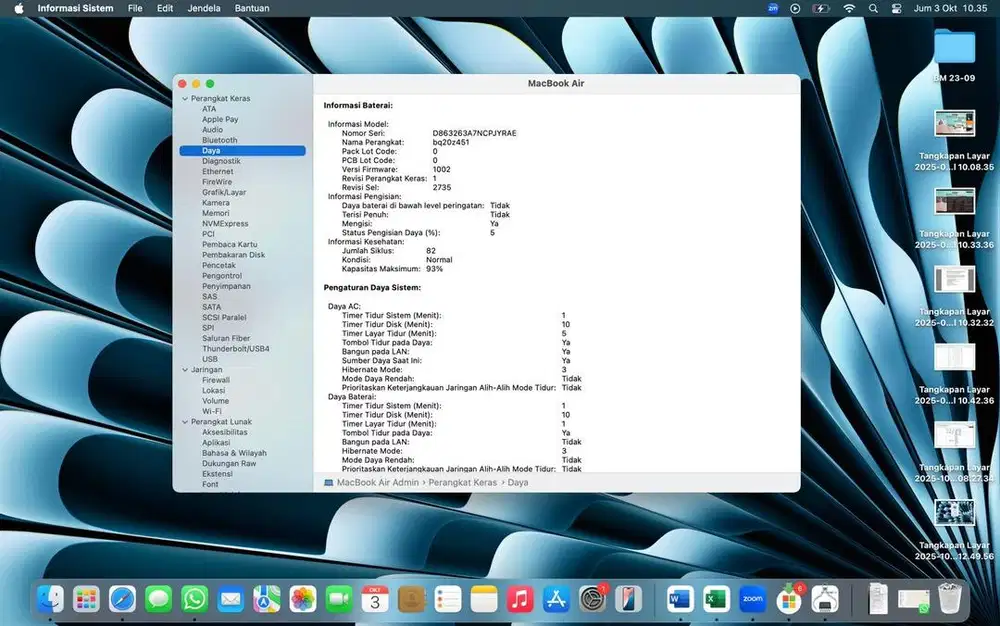The width and height of the screenshot is (1000, 626).
Task: Click the Wi-Fi menu bar icon
Action: pos(849,8)
